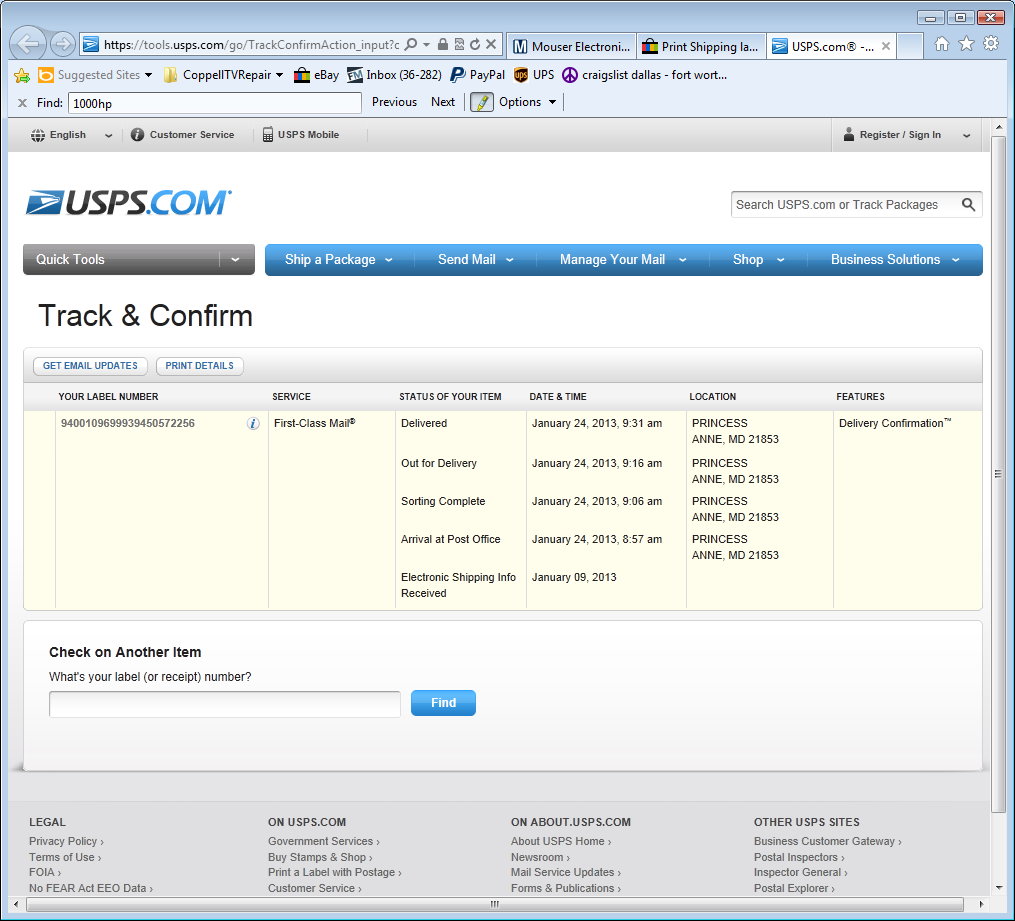Click Previous in the Find bar

click(394, 102)
